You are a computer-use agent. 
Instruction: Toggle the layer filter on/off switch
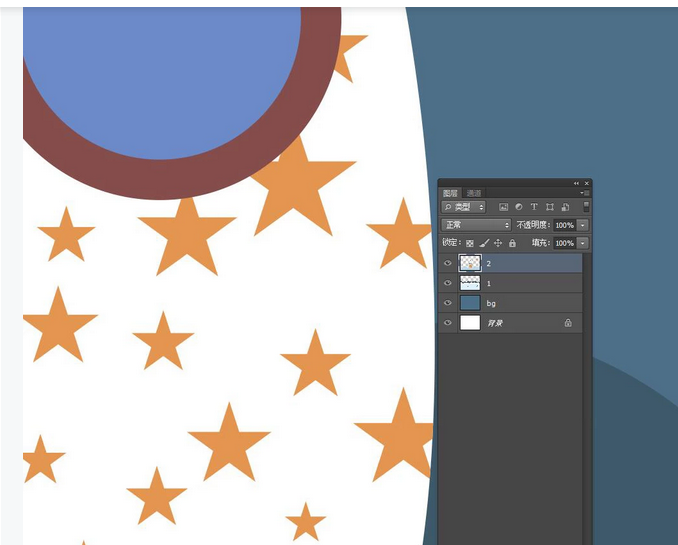[x=586, y=207]
